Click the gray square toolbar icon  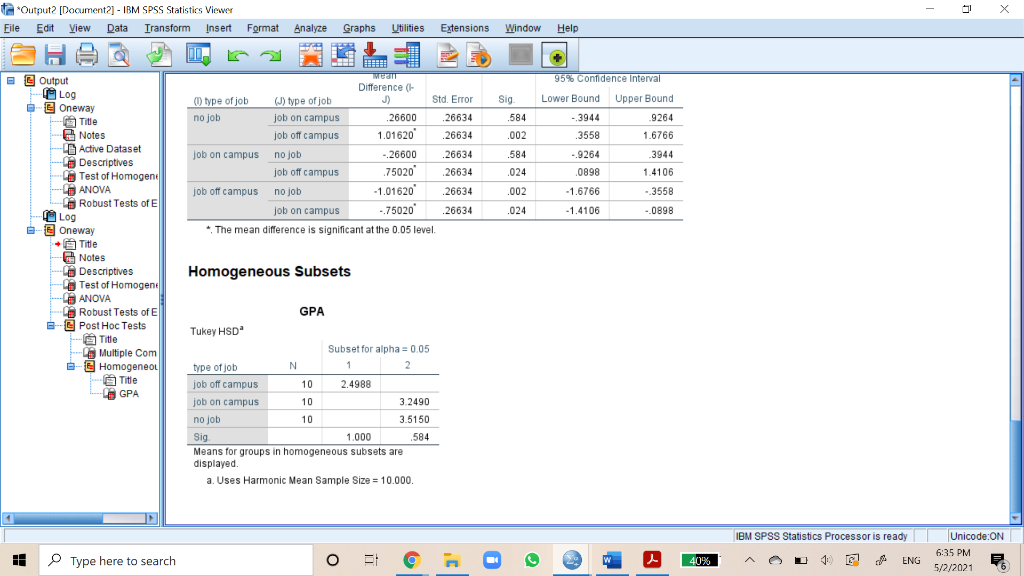pyautogui.click(x=520, y=55)
